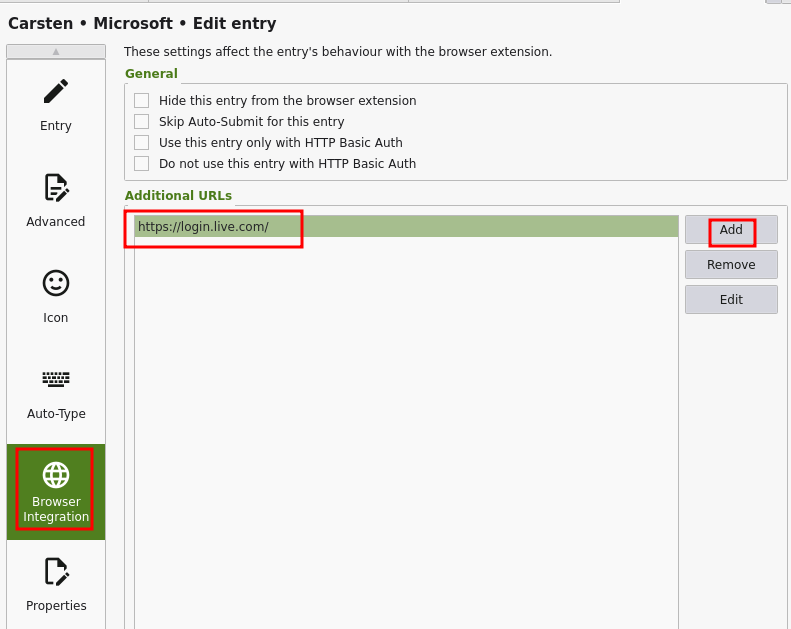Open the Entry pencil icon section

click(55, 105)
